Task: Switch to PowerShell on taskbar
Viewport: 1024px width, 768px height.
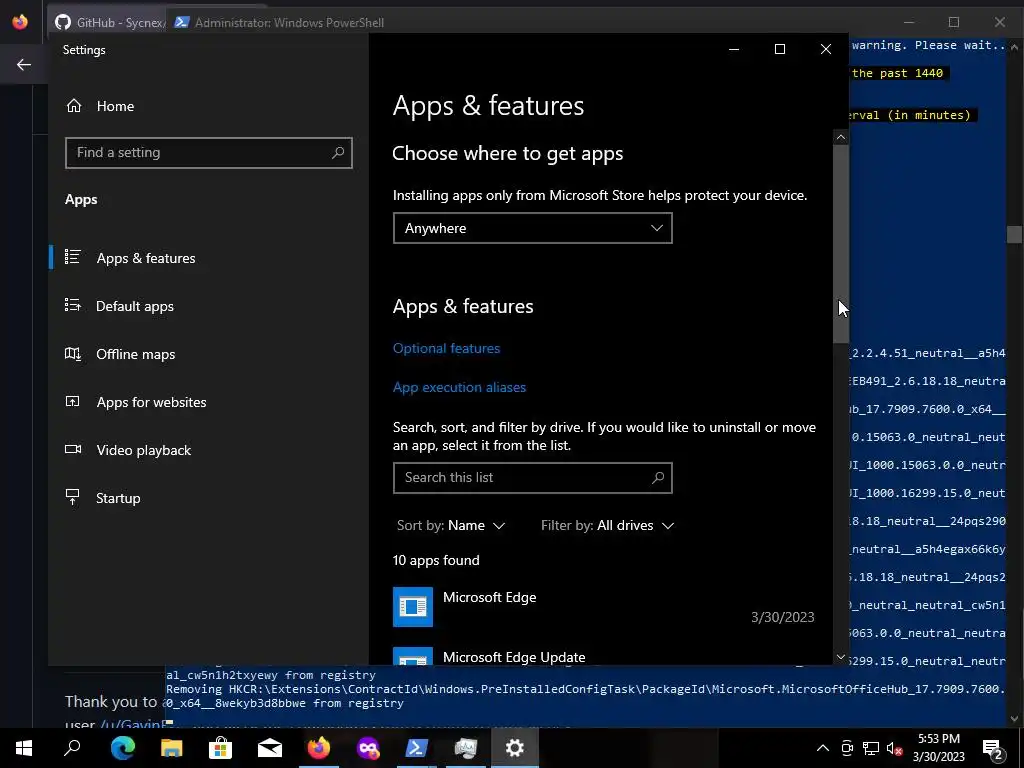Action: tap(417, 748)
